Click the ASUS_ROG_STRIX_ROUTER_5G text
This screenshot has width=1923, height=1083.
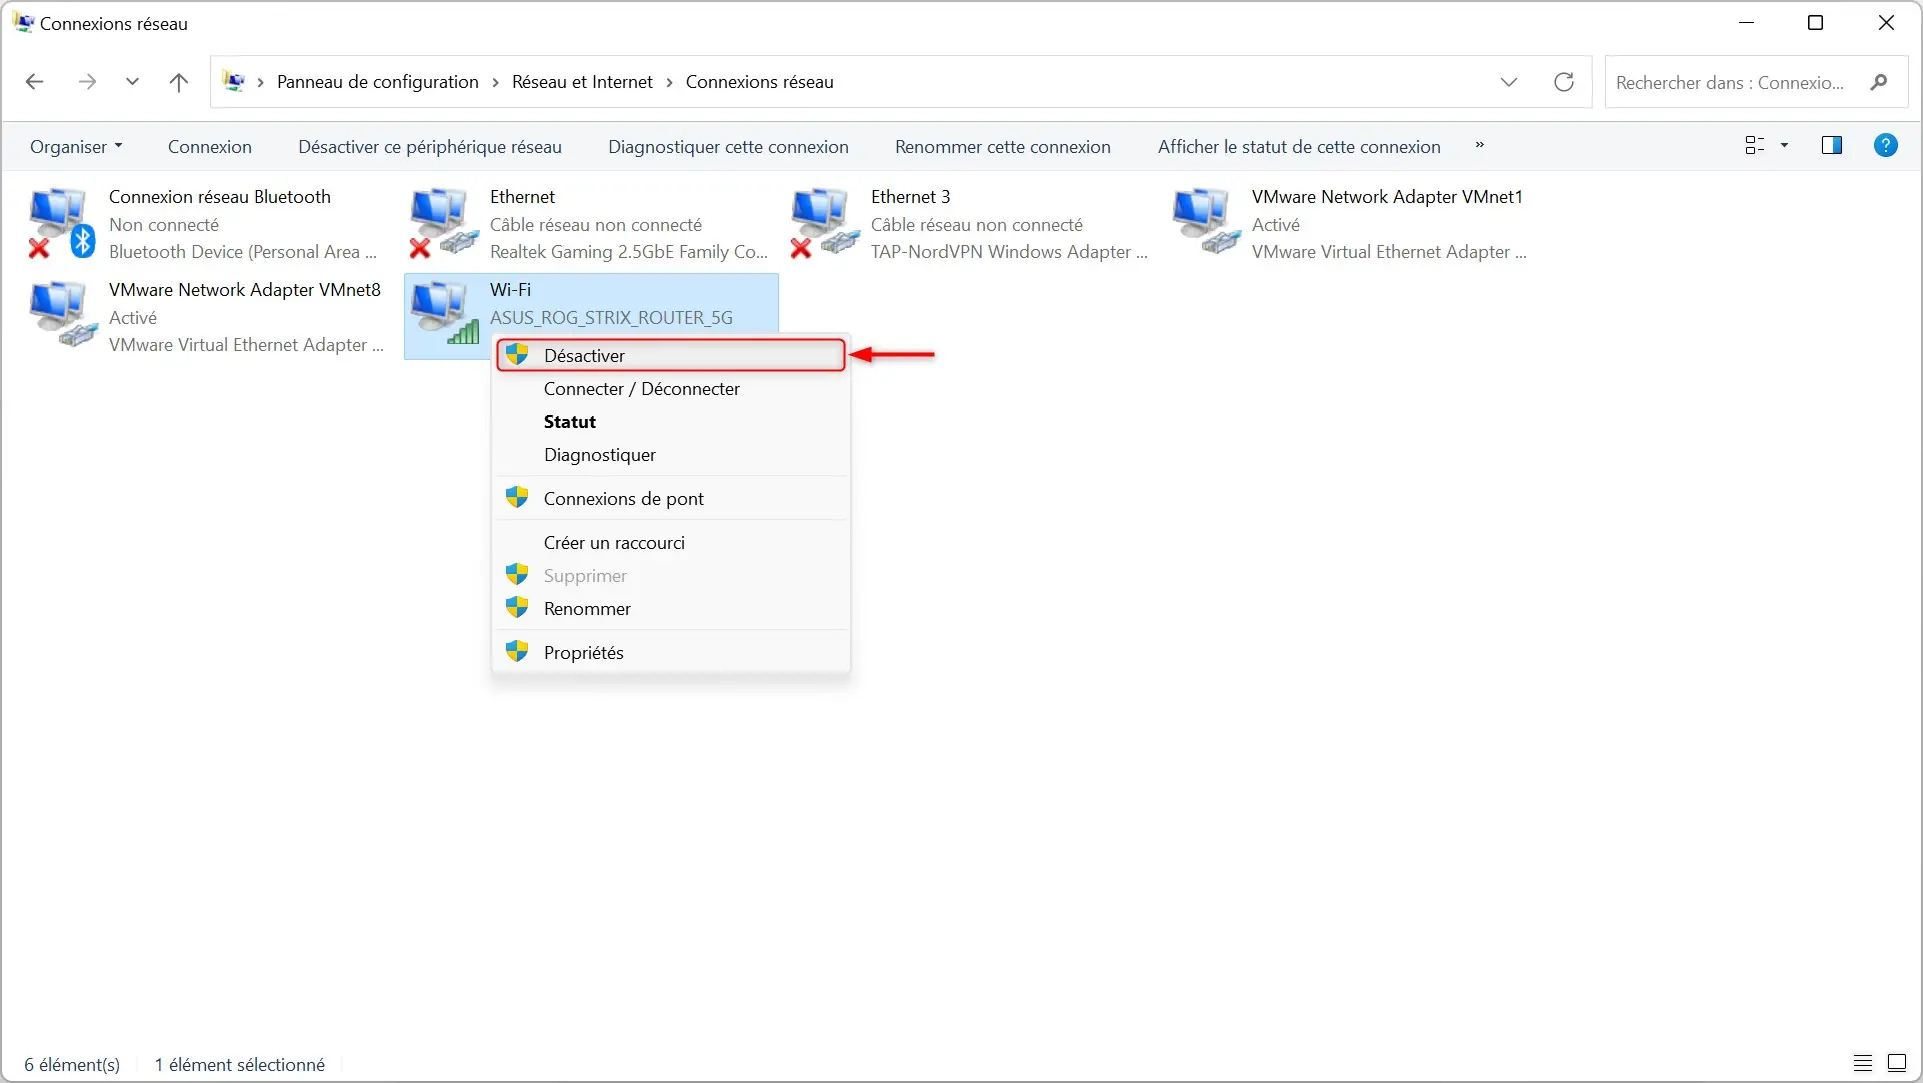pyautogui.click(x=611, y=318)
